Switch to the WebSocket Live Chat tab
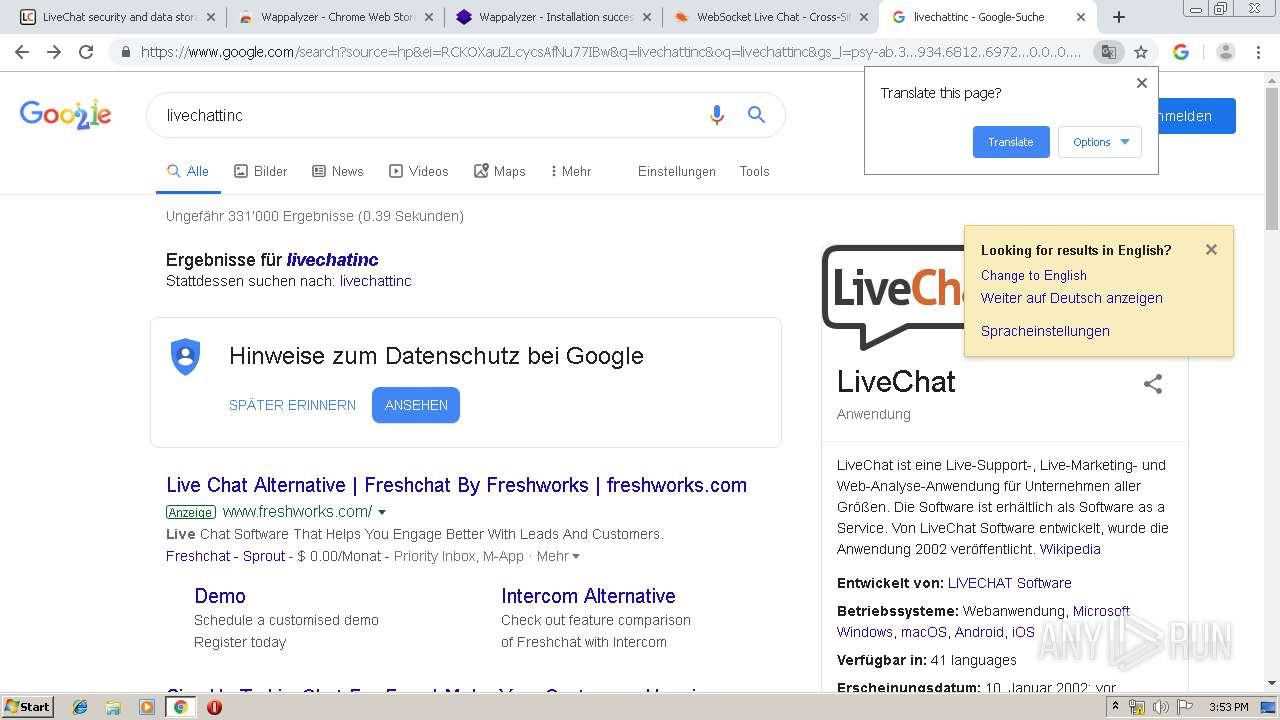The height and width of the screenshot is (720, 1280). click(770, 17)
